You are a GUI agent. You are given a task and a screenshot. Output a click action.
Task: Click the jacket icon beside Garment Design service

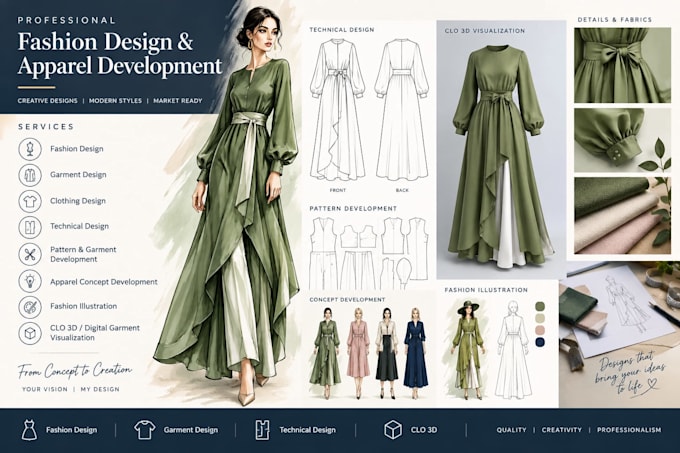point(30,175)
